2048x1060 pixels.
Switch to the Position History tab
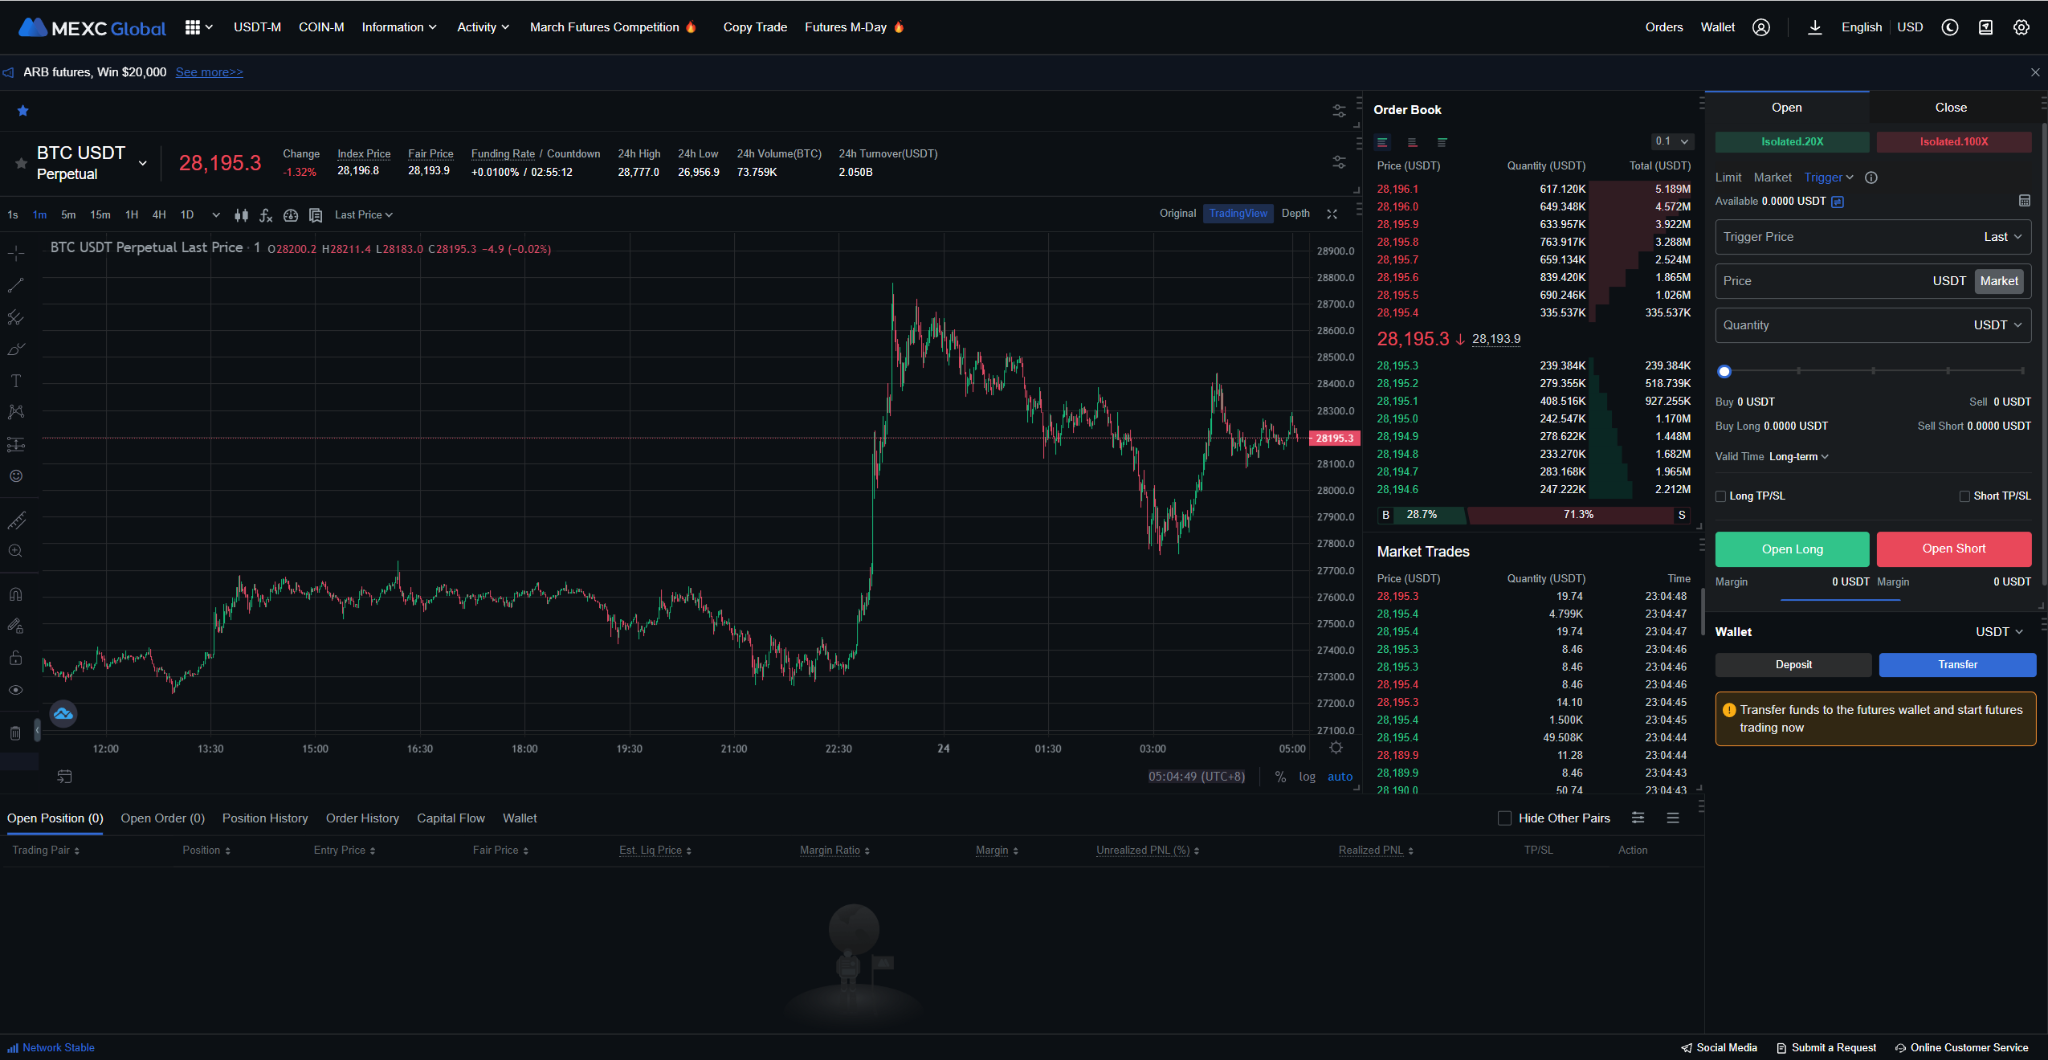point(265,818)
